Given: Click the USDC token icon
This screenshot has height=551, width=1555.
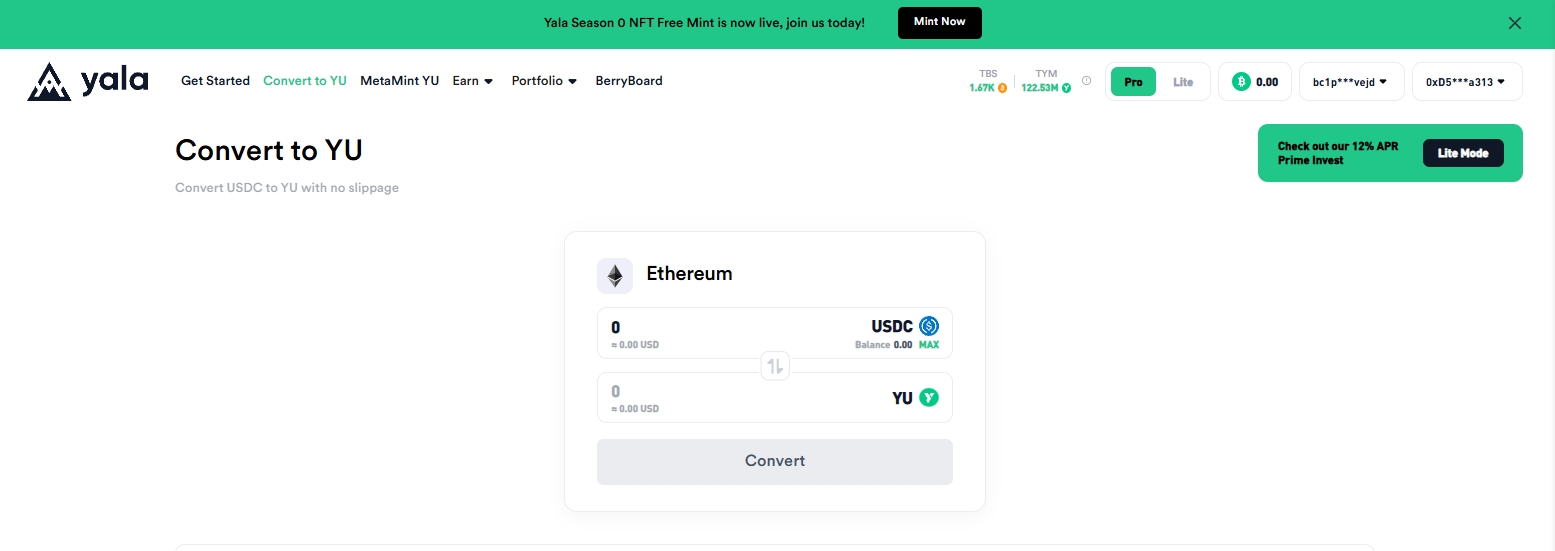Looking at the screenshot, I should (929, 326).
